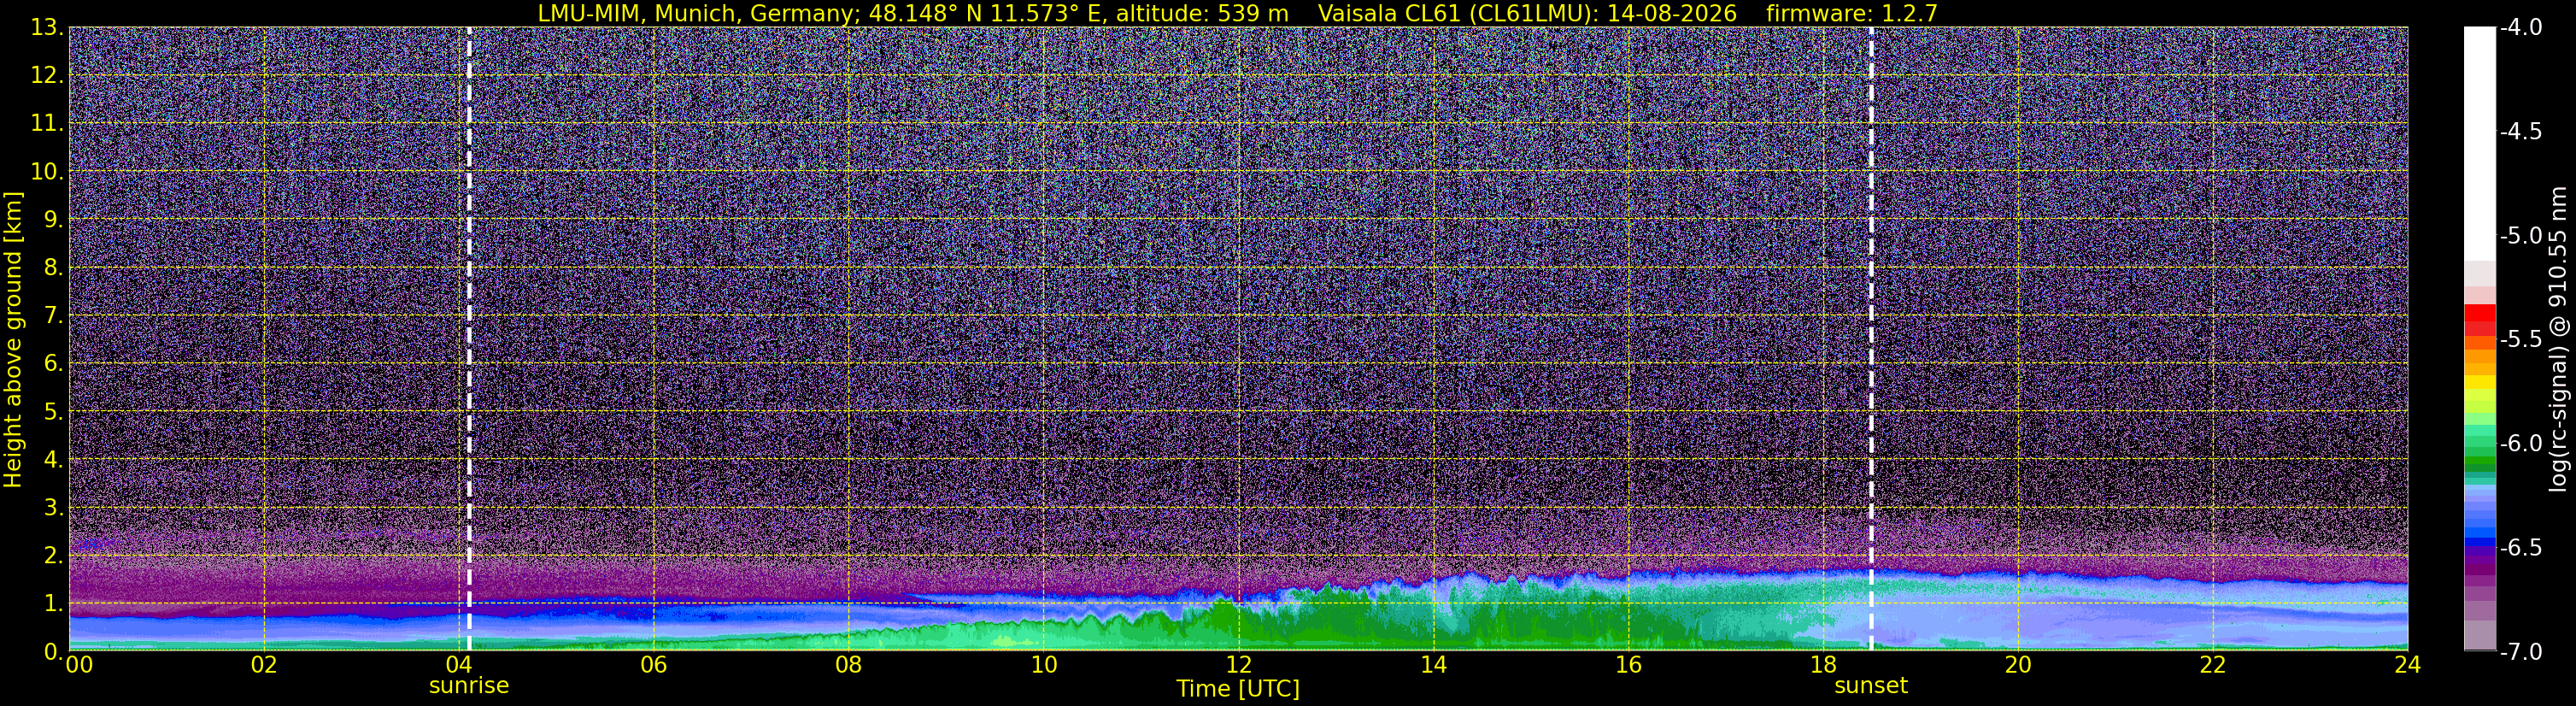Click the time tick label '06'
Image resolution: width=2576 pixels, height=706 pixels.
pos(653,665)
